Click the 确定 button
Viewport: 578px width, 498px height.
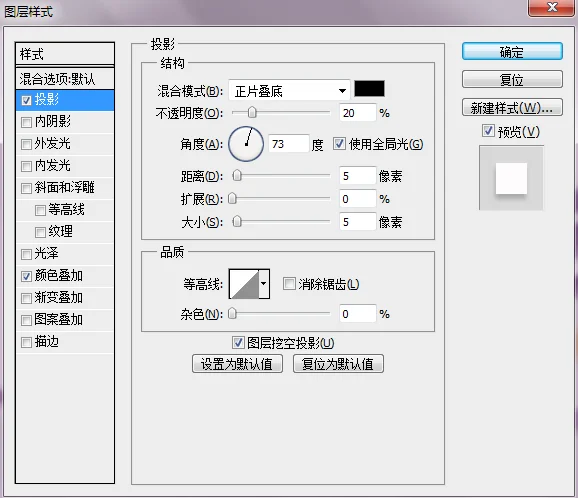pos(512,52)
